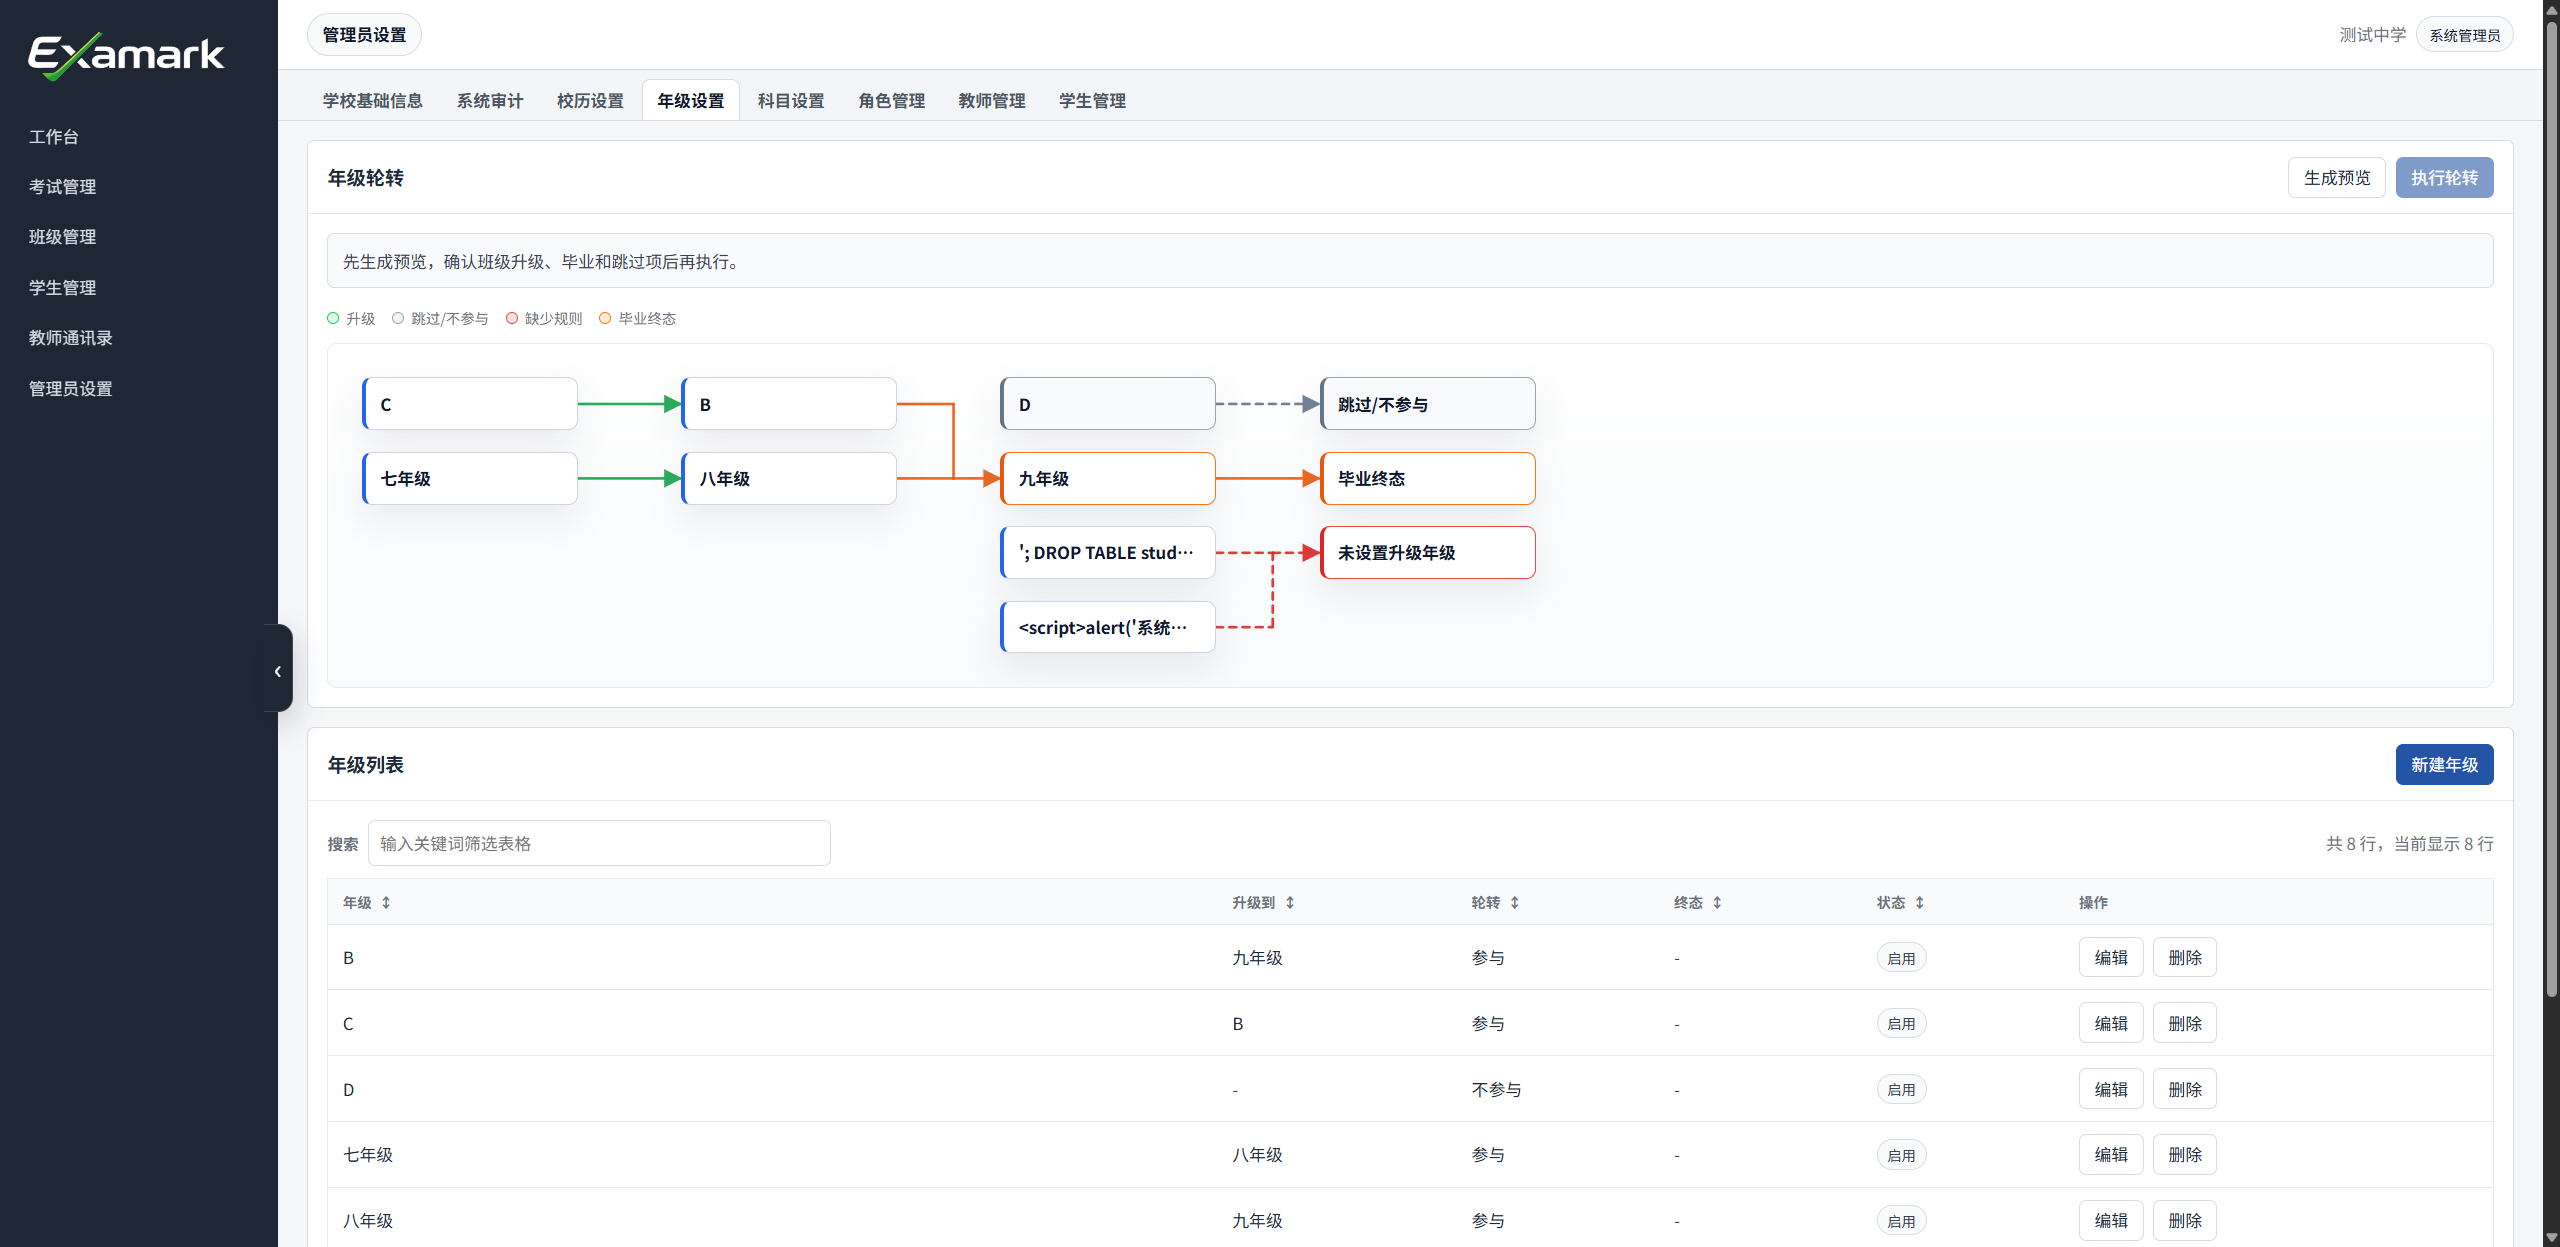
Task: Select the B node in rotation diagram
Action: (x=789, y=404)
